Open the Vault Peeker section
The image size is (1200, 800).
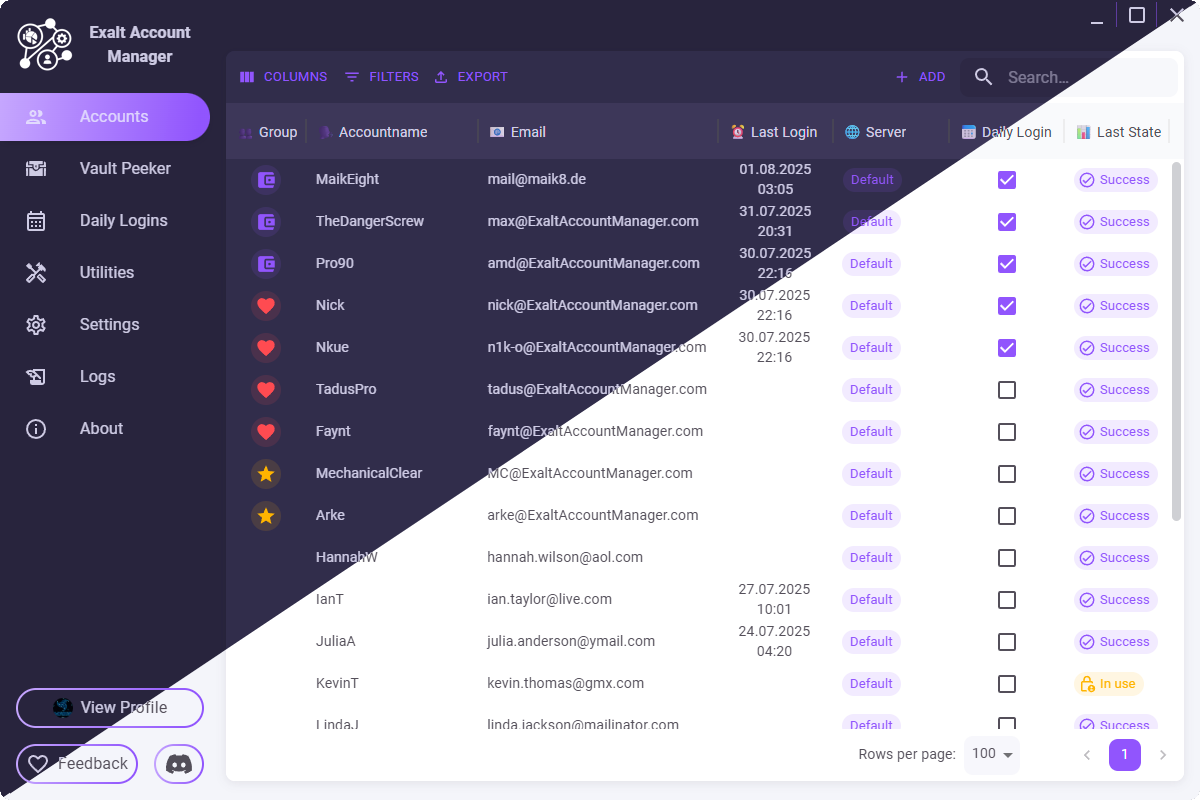(x=104, y=169)
